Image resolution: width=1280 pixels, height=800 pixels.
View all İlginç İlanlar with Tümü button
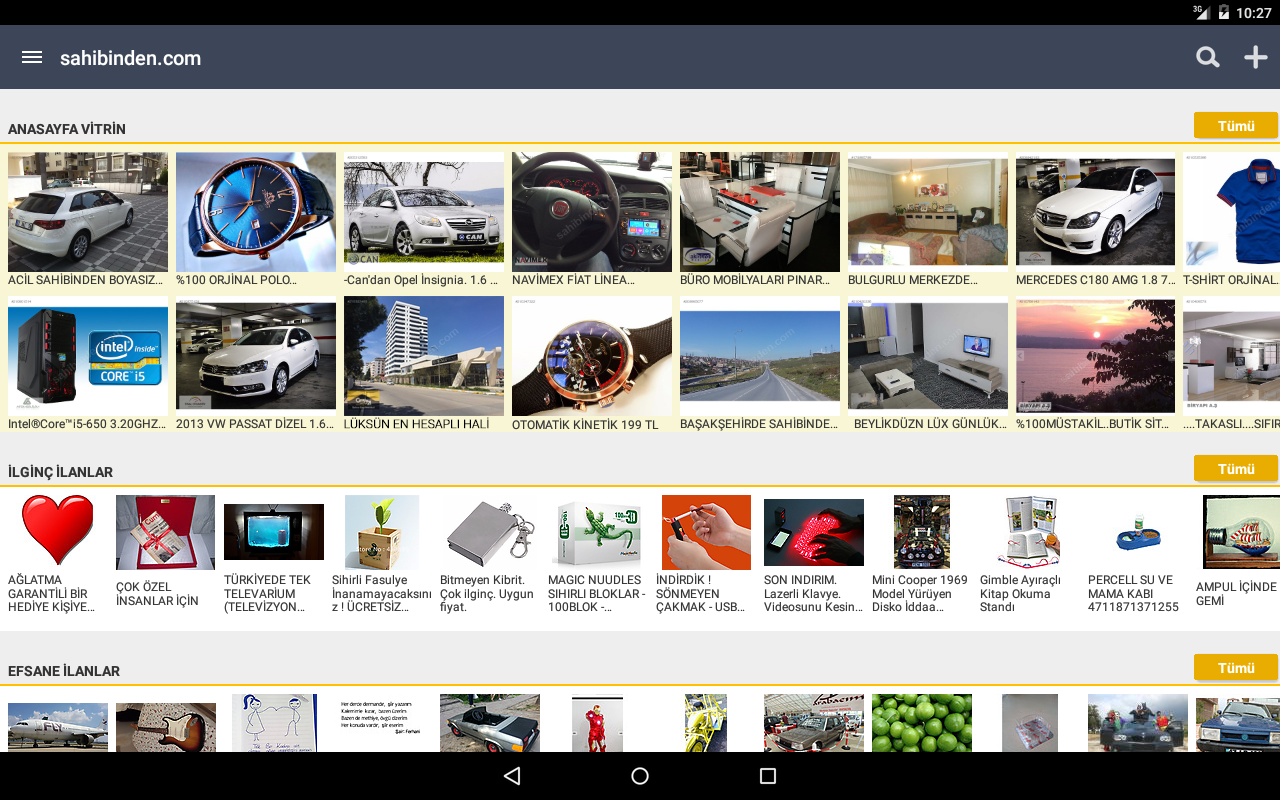tap(1236, 469)
